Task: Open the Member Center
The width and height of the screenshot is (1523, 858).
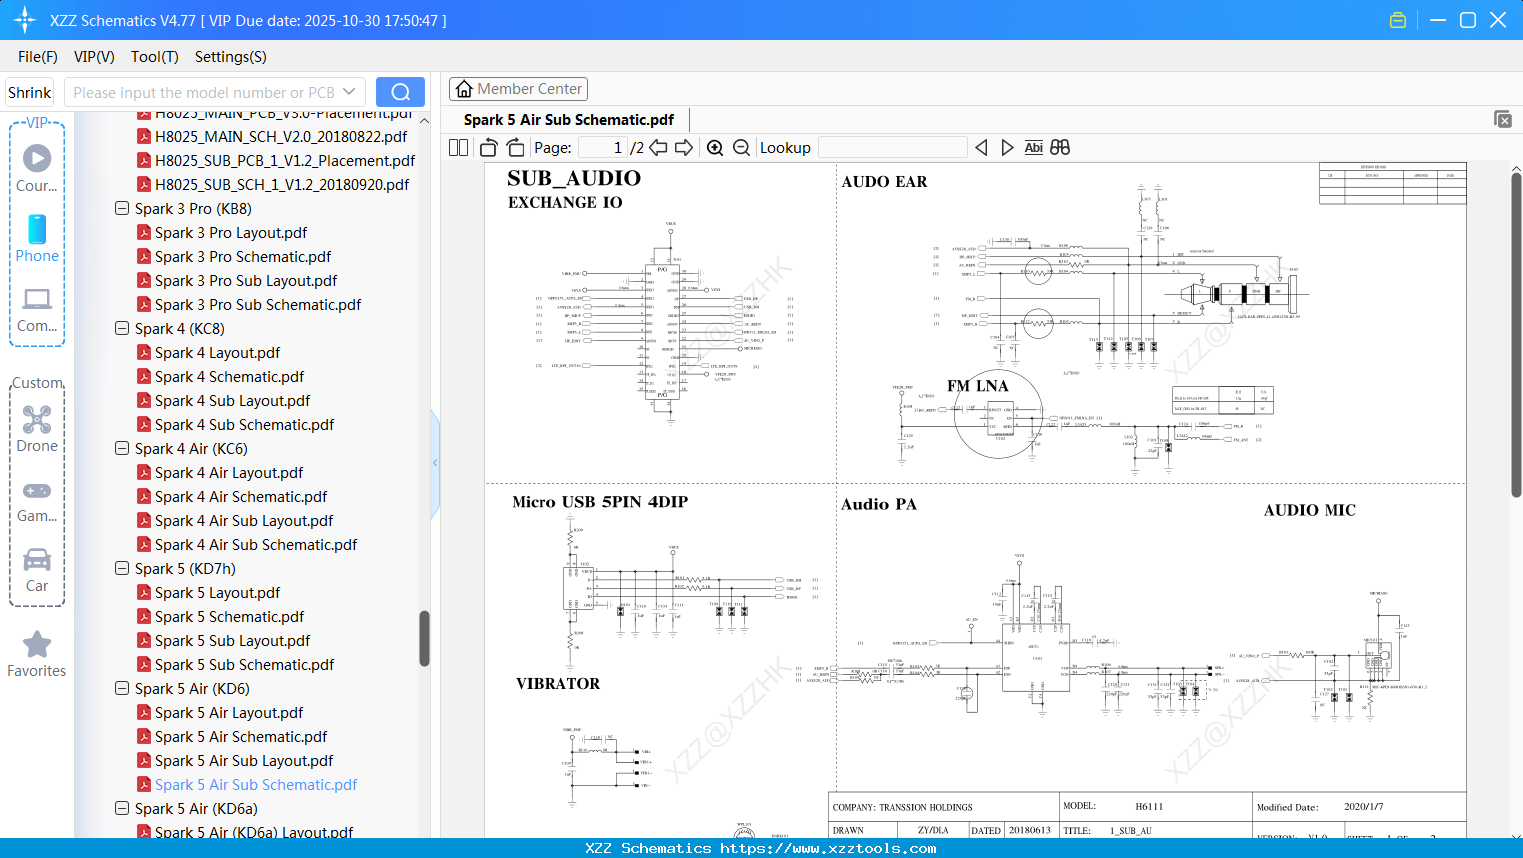Action: point(518,88)
